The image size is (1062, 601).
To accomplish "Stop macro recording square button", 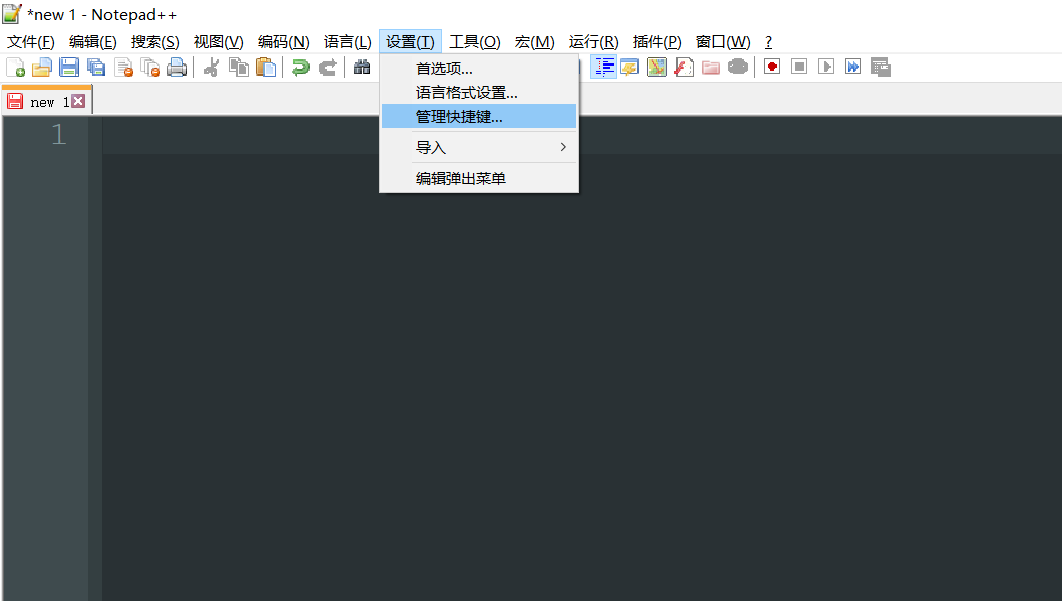I will pyautogui.click(x=799, y=67).
